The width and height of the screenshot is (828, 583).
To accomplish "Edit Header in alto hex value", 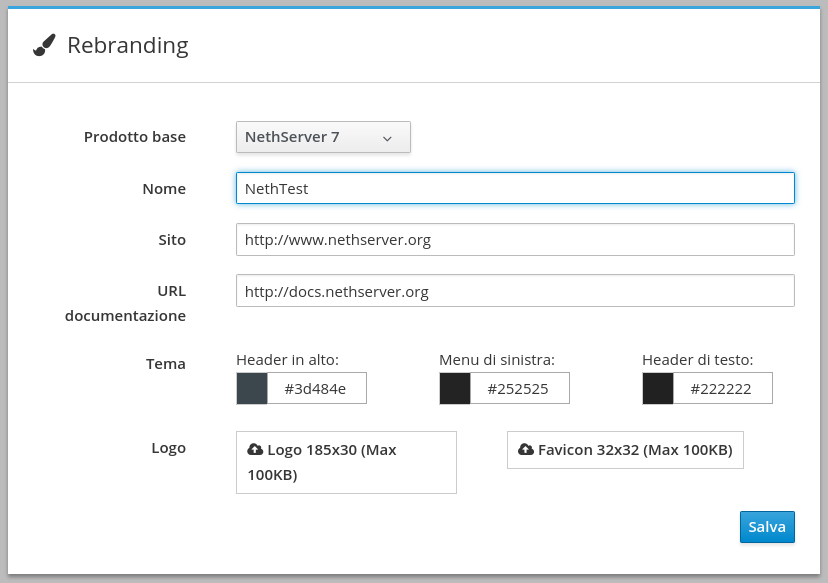I will click(317, 389).
